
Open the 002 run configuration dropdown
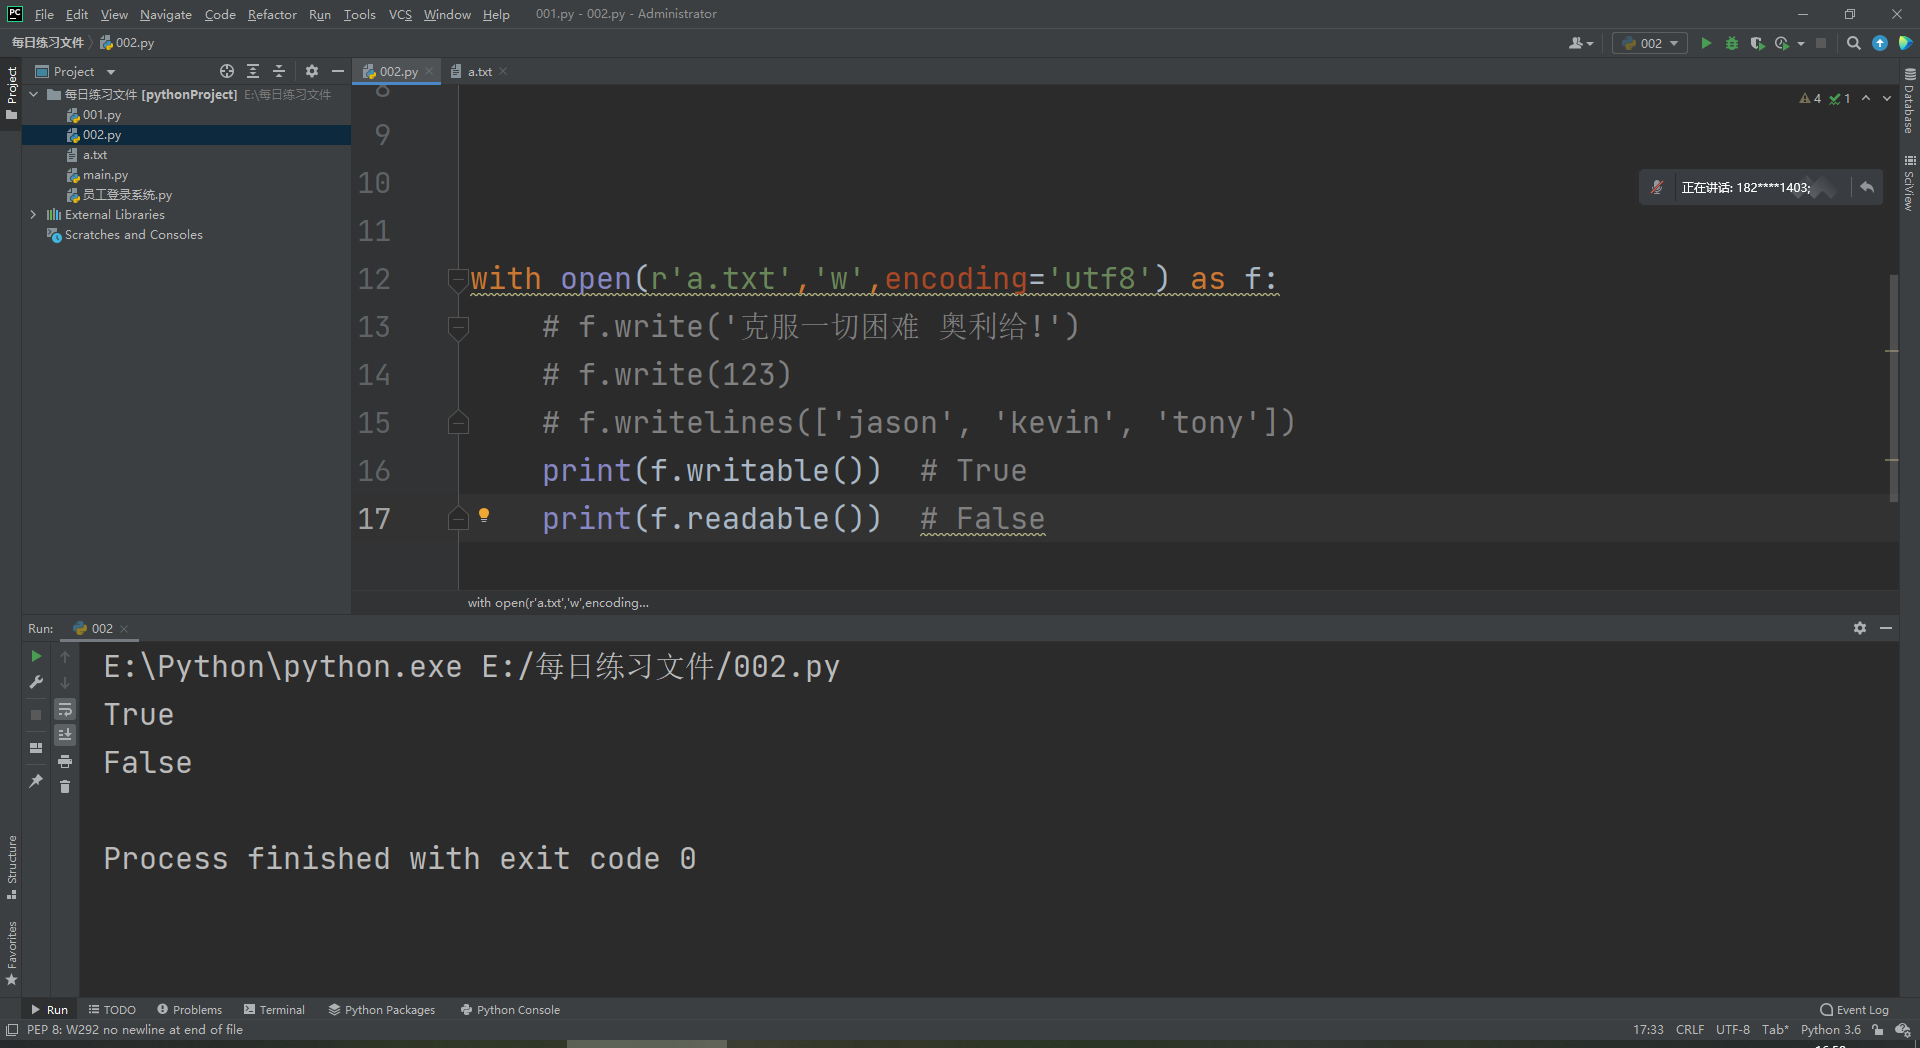tap(1651, 43)
